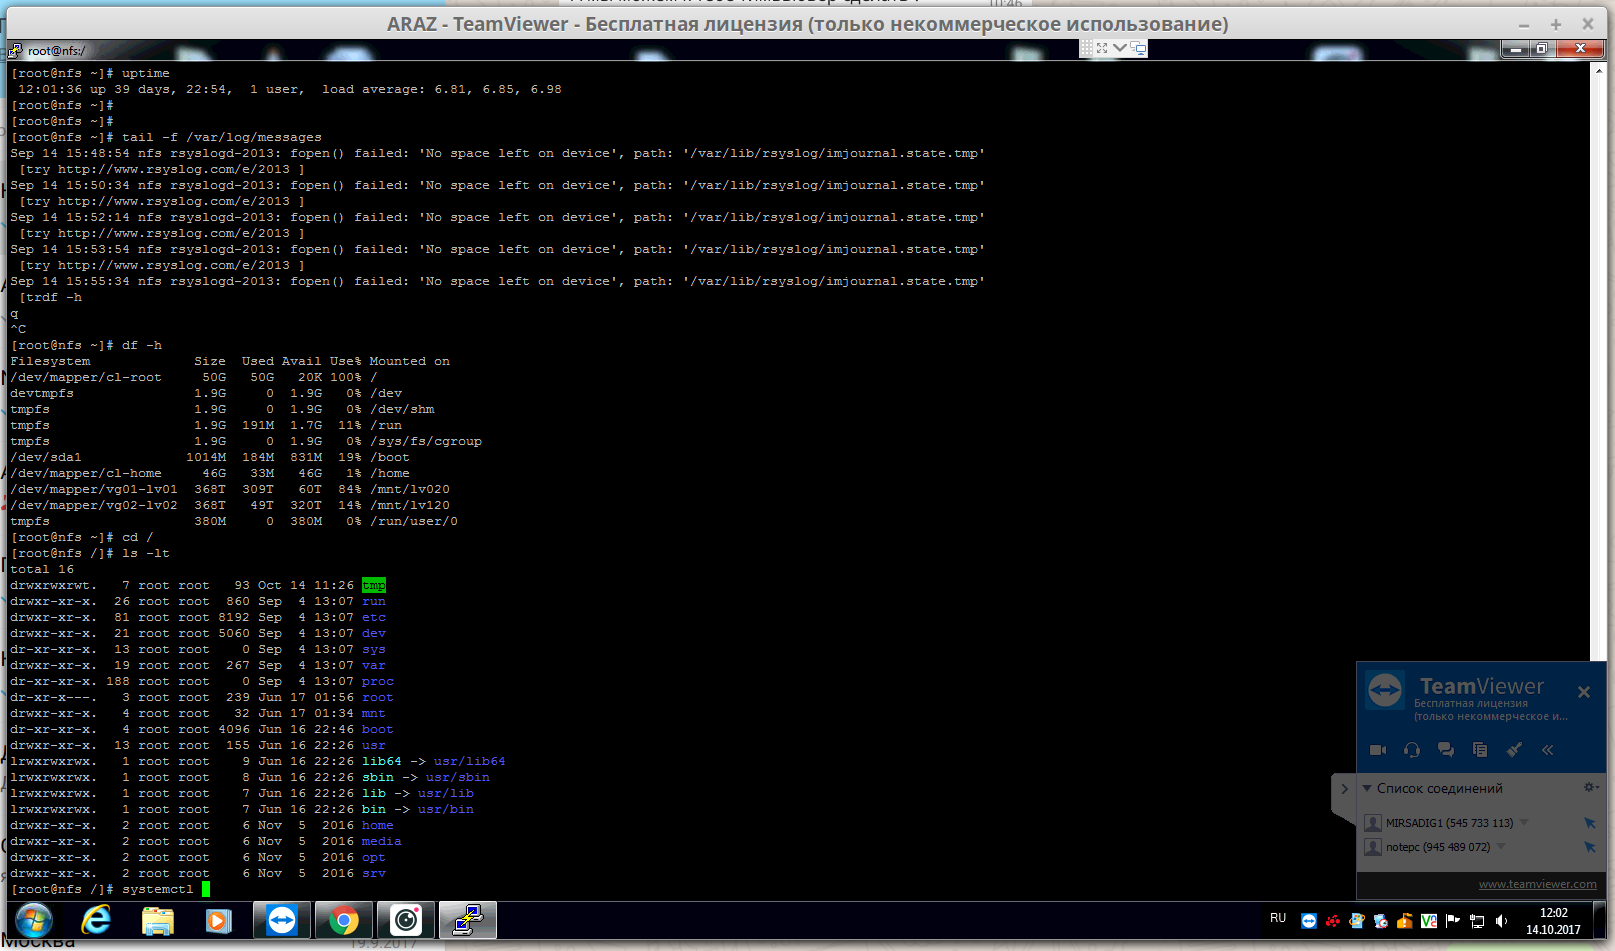
Task: Close the TeamViewer side panel
Action: tap(1584, 692)
